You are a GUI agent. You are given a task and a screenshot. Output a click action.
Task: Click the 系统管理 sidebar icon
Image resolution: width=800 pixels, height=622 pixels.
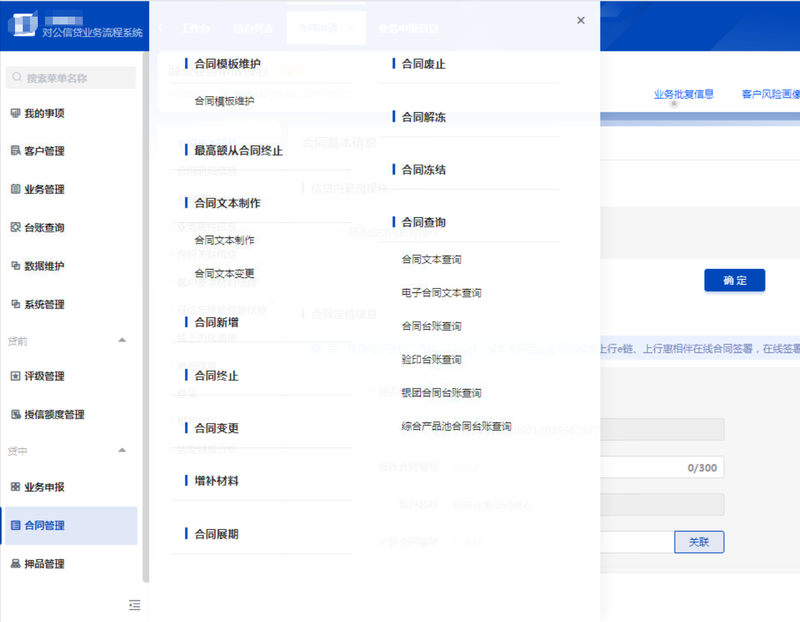[x=16, y=304]
